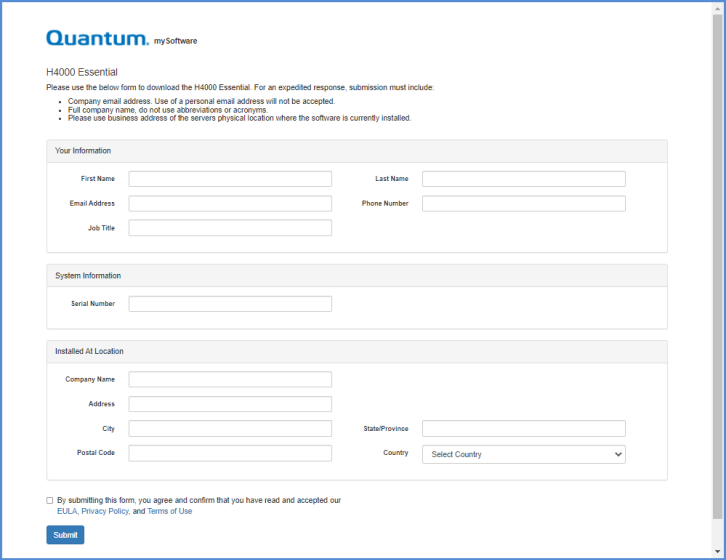Open the EULA link
The width and height of the screenshot is (726, 560).
click(67, 511)
